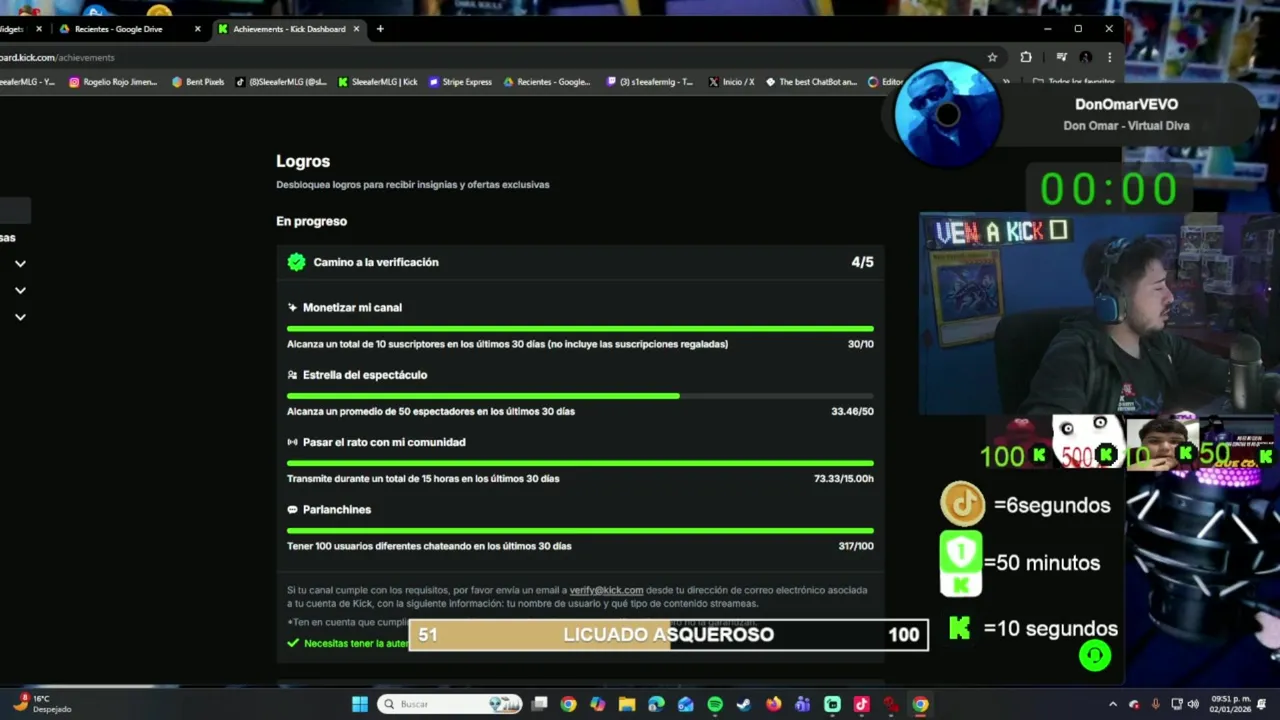Click the Camino a la verificación green badge

pyautogui.click(x=296, y=262)
